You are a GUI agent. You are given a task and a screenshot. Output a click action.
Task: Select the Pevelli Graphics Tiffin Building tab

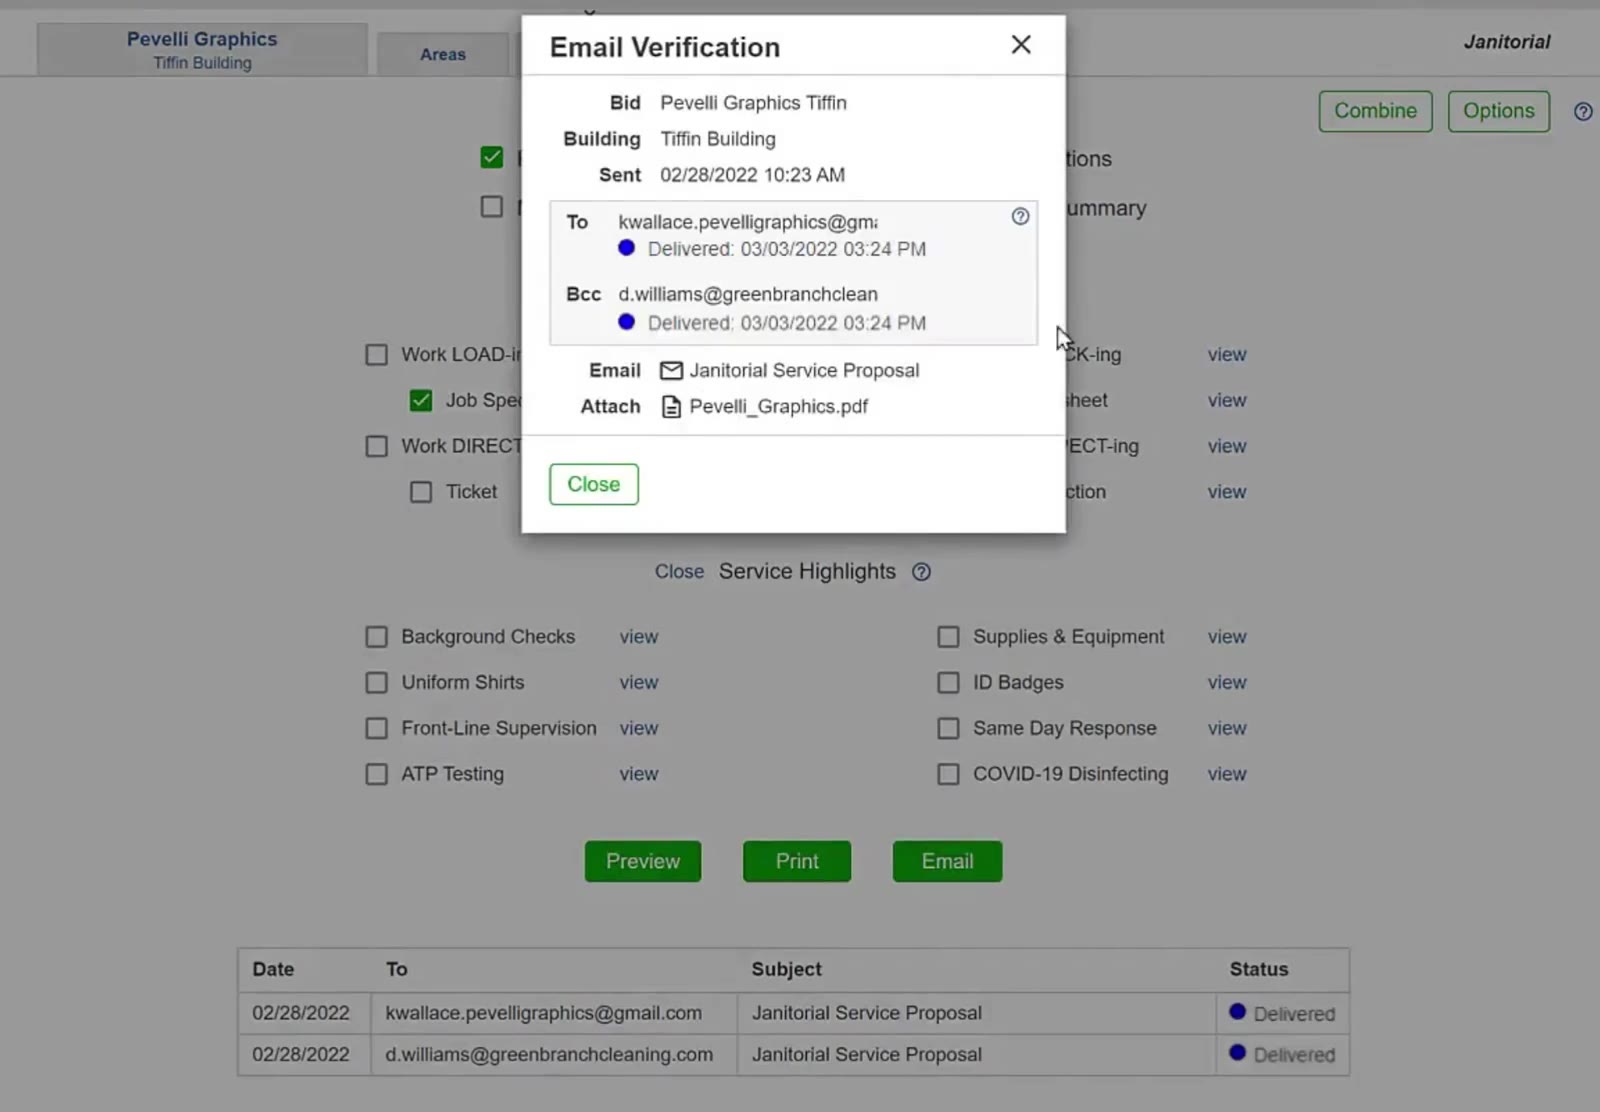point(202,50)
